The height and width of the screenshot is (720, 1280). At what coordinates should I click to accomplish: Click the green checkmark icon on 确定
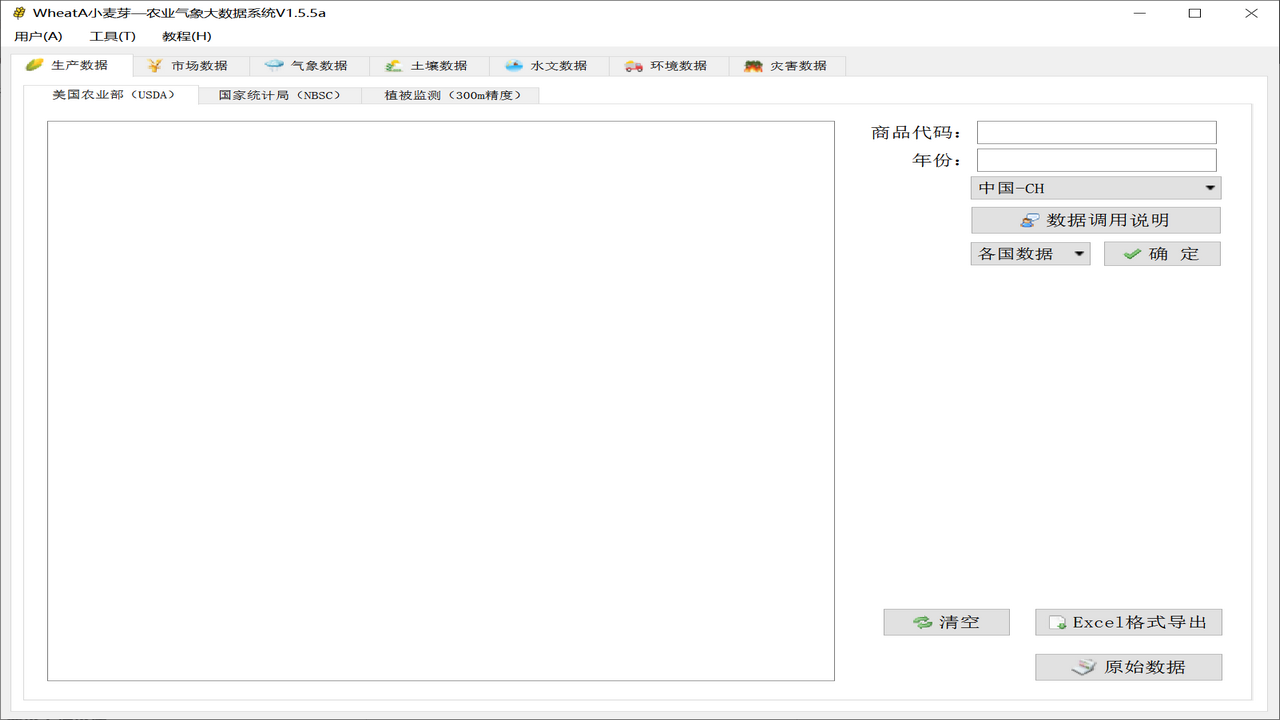[1132, 254]
